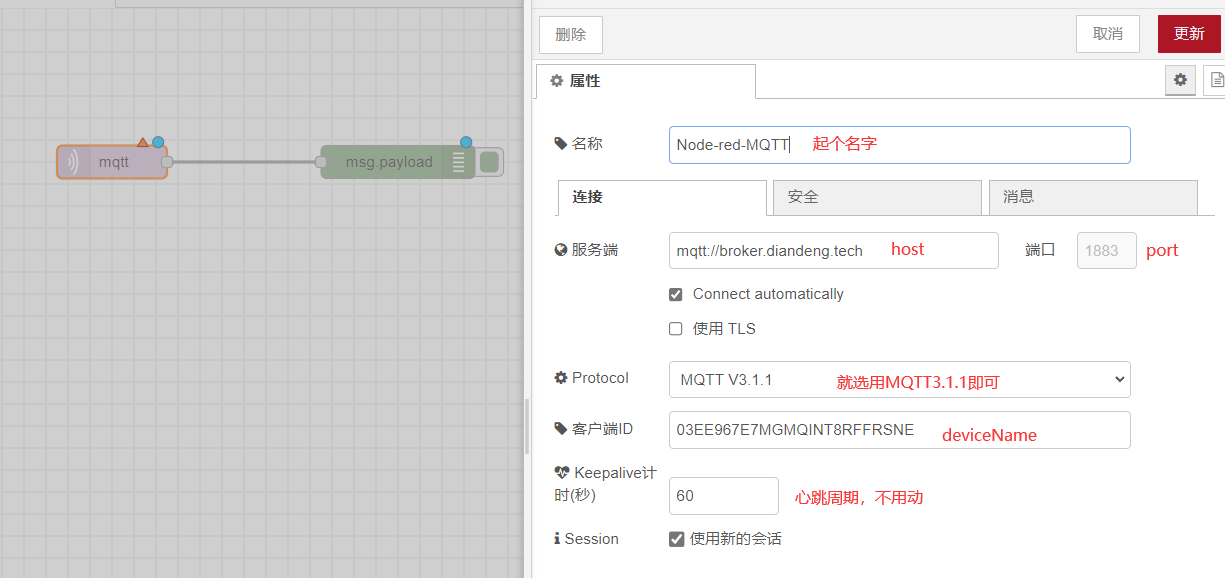The width and height of the screenshot is (1225, 578).
Task: Enable the 使用 TLS checkbox
Action: 676,328
